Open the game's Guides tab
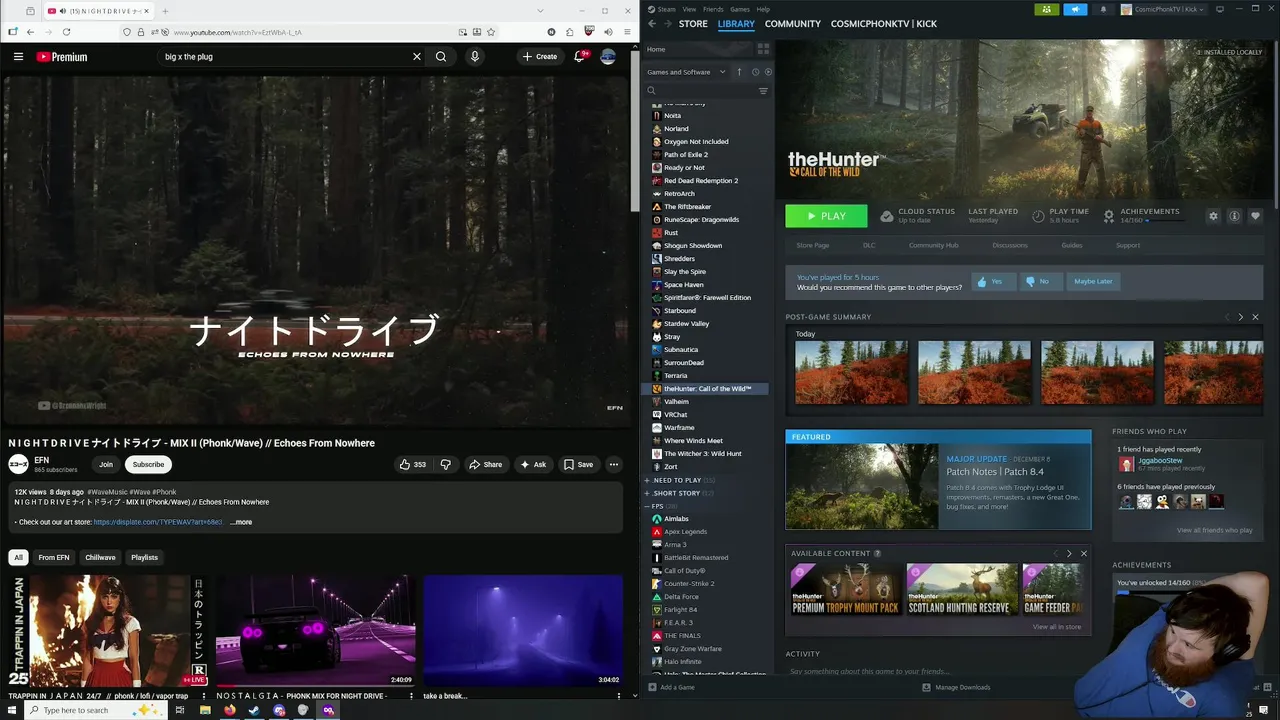The width and height of the screenshot is (1280, 720). tap(1072, 245)
